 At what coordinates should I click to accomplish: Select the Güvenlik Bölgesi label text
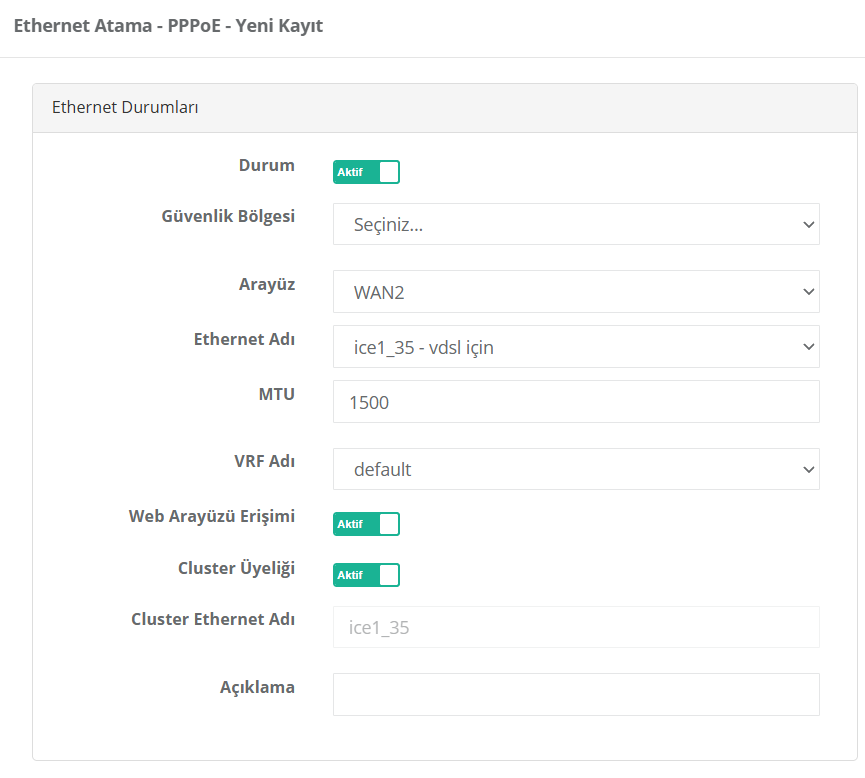(228, 215)
